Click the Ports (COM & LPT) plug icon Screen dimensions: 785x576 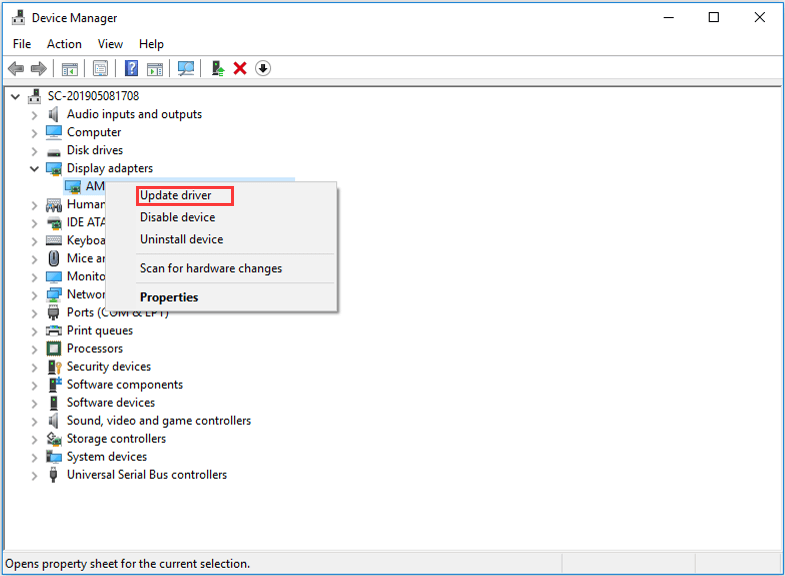tap(54, 313)
